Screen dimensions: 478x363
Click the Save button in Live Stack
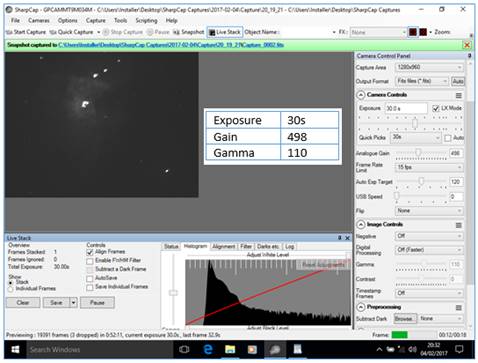(56, 303)
